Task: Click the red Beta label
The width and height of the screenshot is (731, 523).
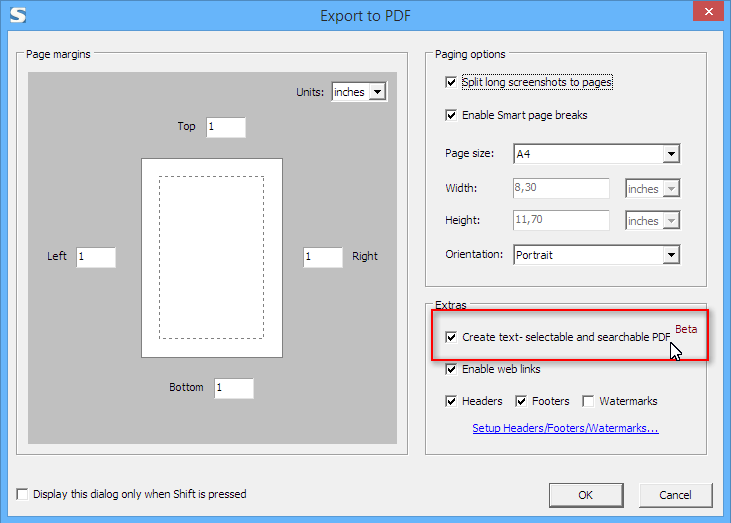Action: [x=686, y=329]
